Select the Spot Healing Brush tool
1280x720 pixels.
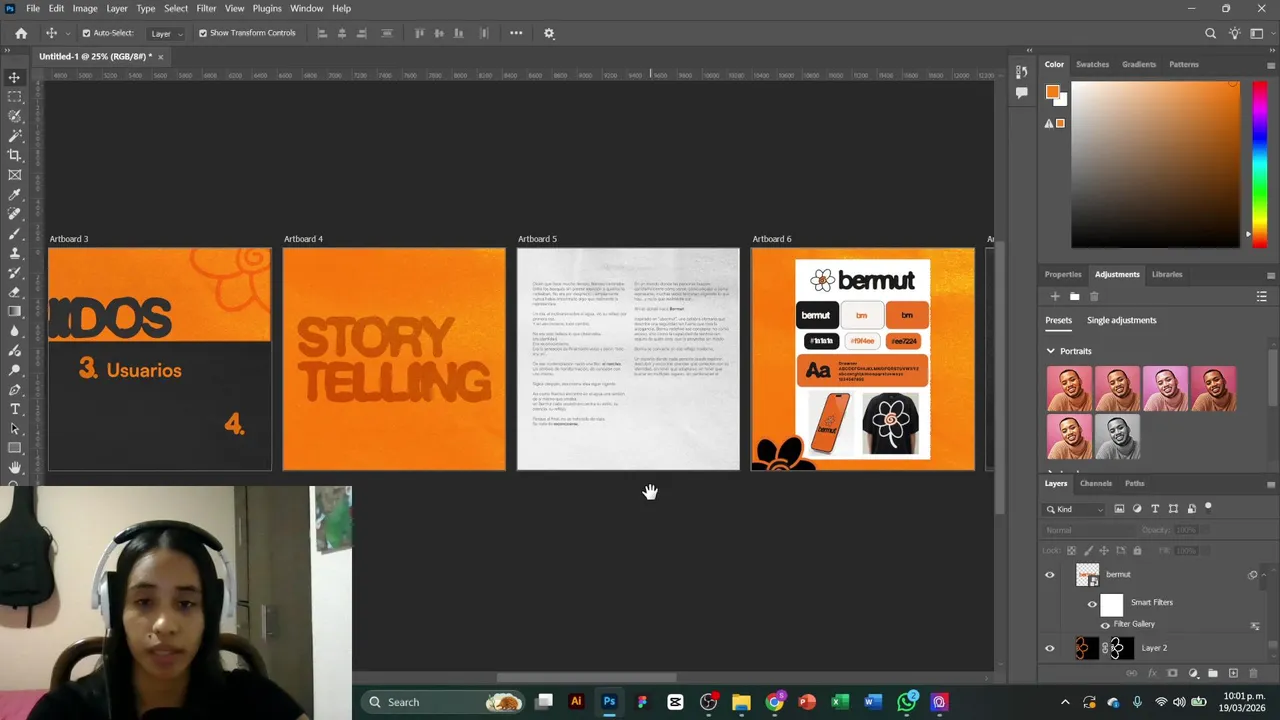(15, 214)
